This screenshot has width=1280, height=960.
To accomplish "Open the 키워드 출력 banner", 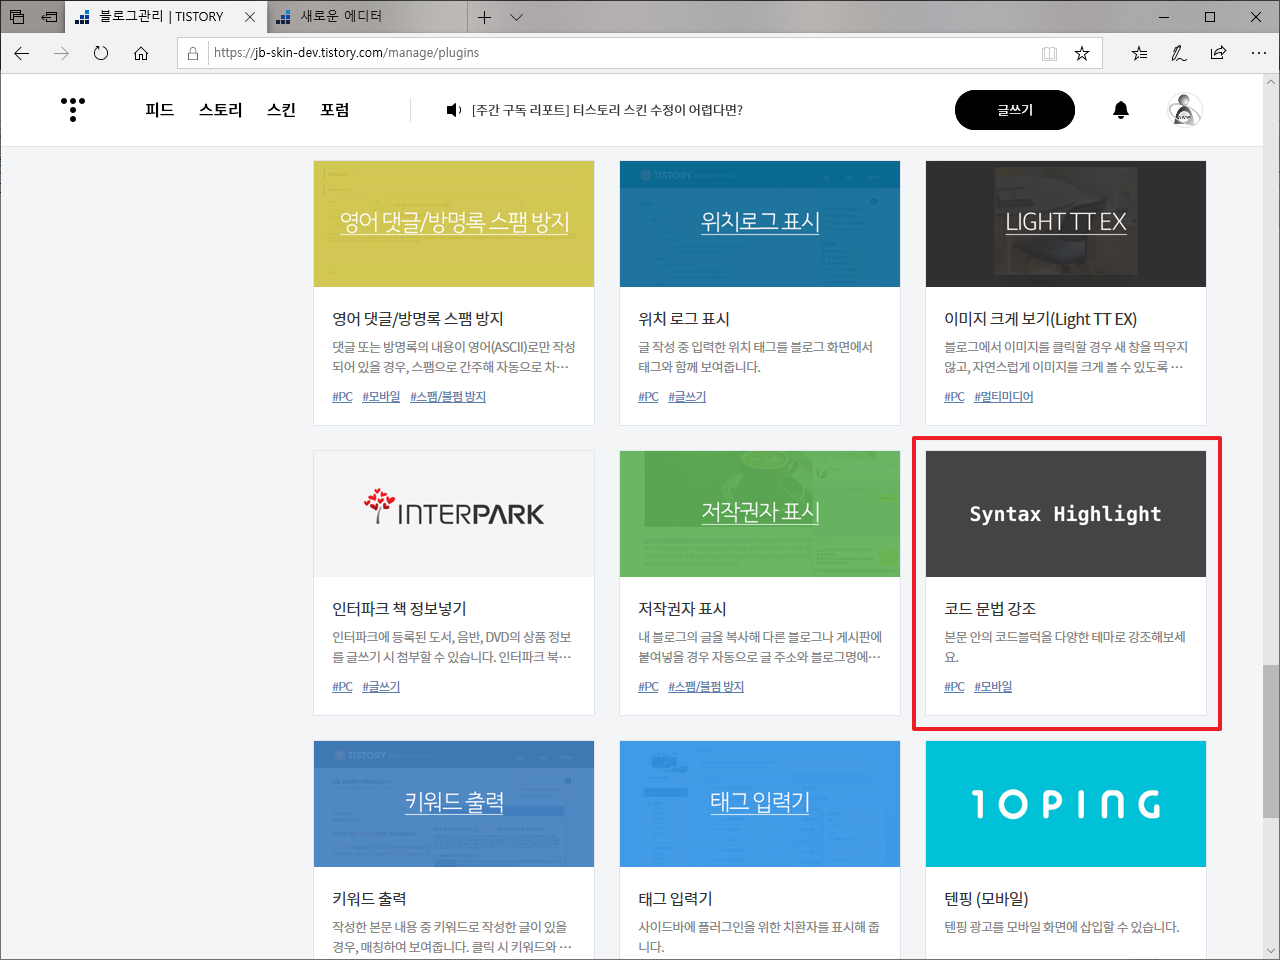I will click(454, 804).
